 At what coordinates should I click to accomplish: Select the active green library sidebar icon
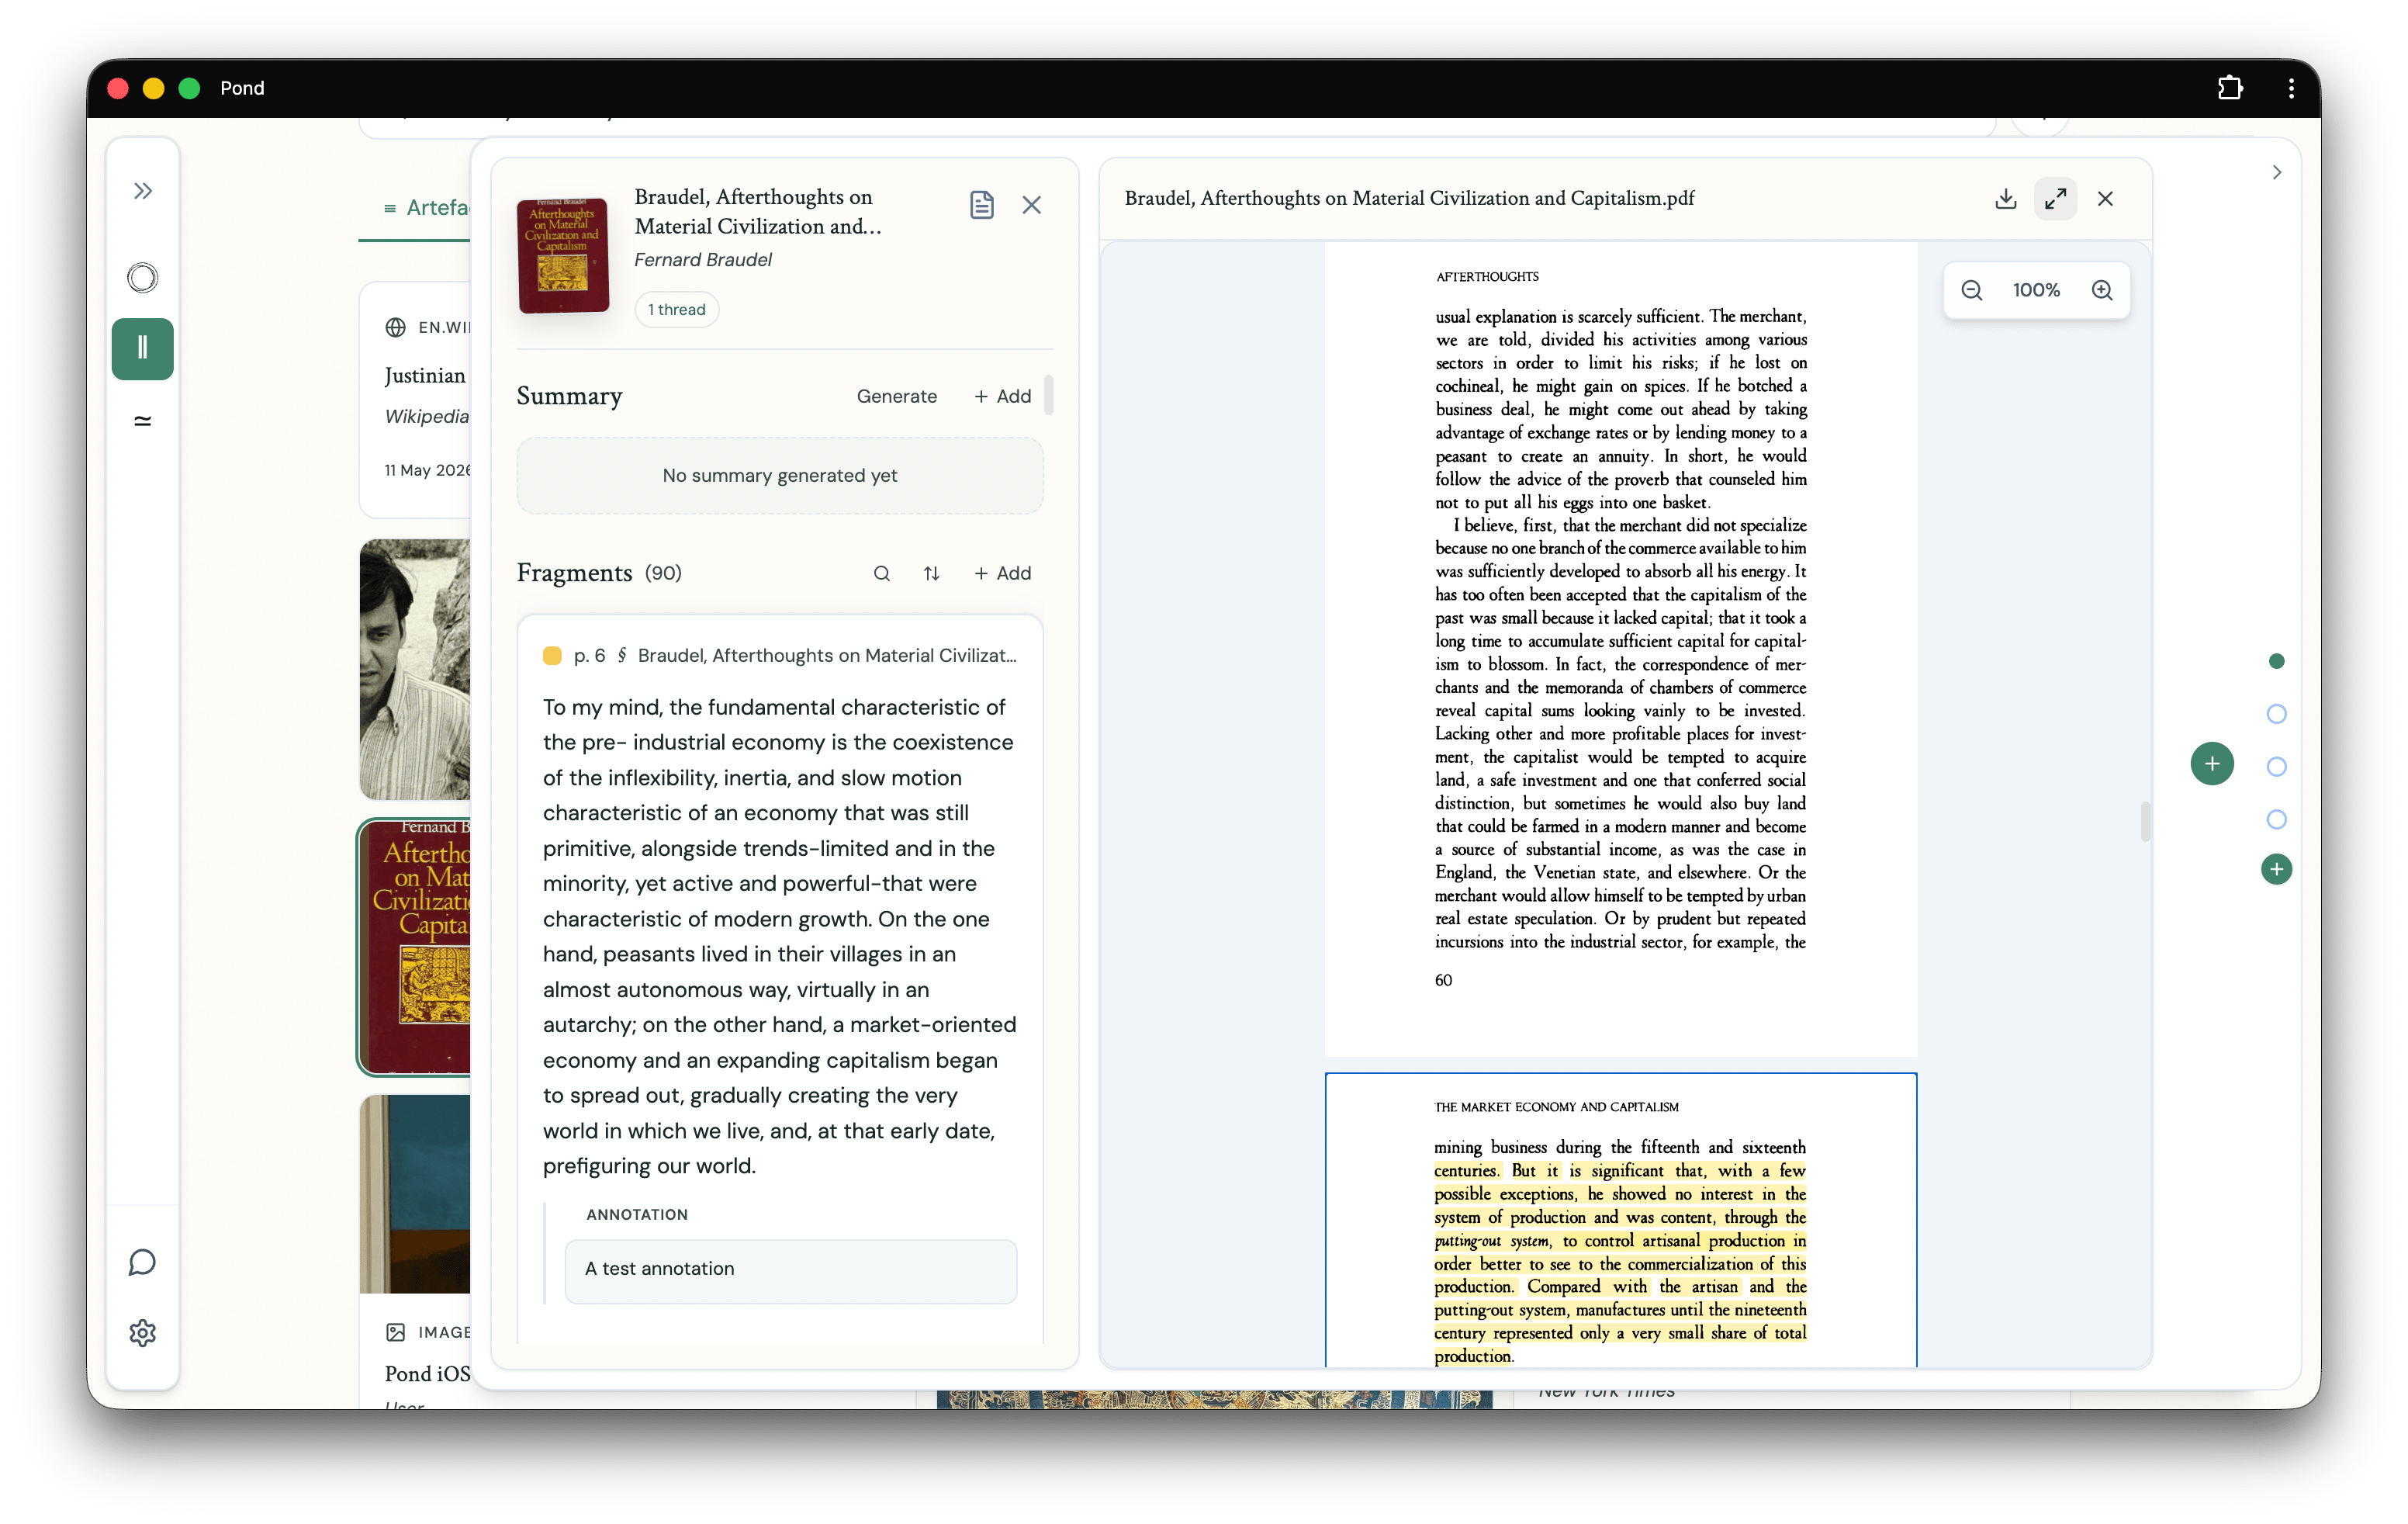point(142,348)
